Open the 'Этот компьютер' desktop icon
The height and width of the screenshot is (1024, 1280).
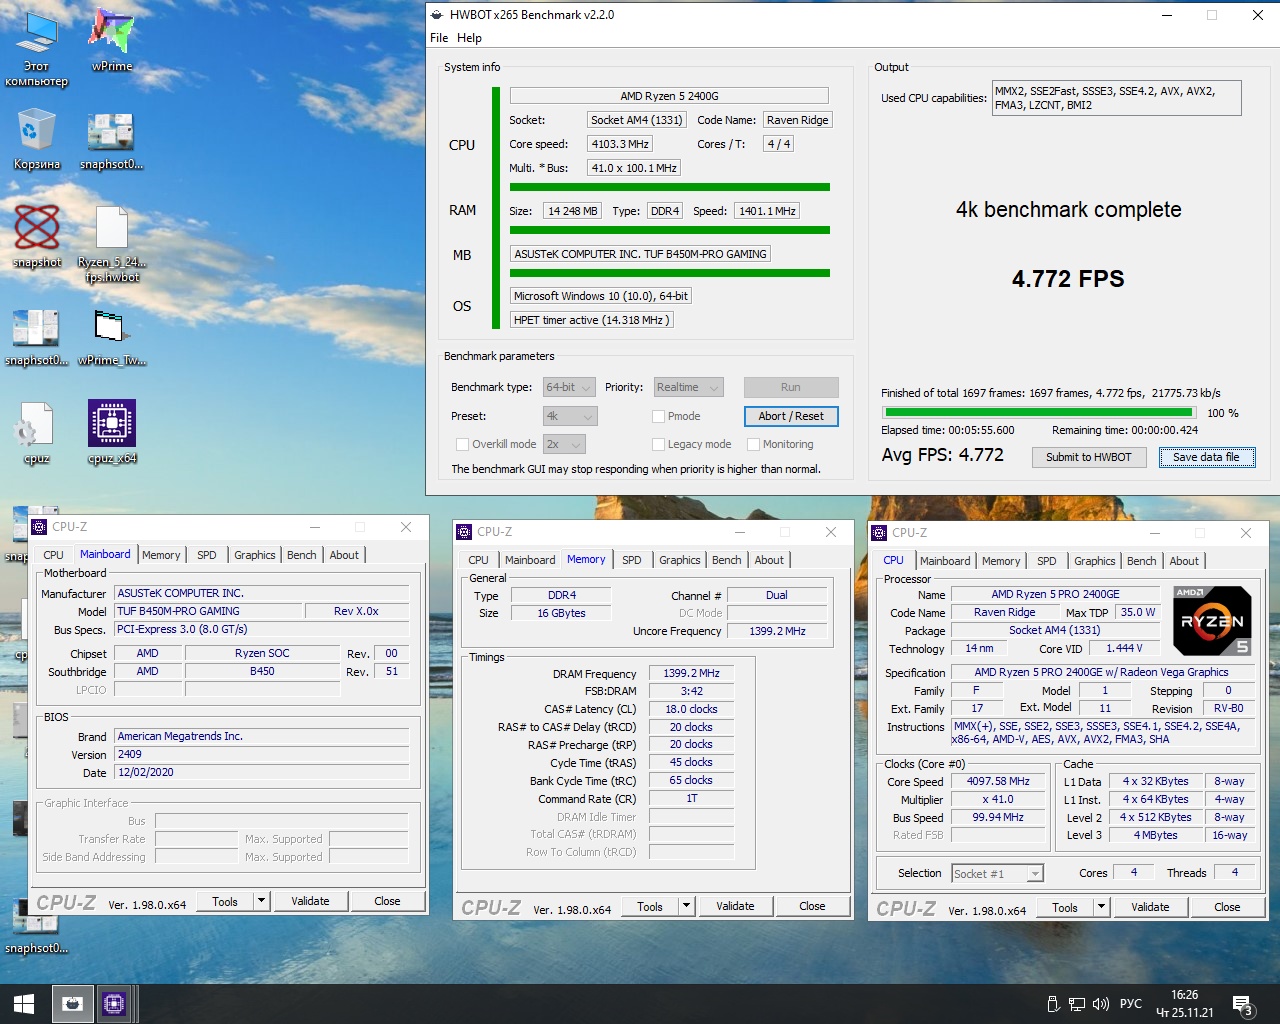(x=37, y=48)
